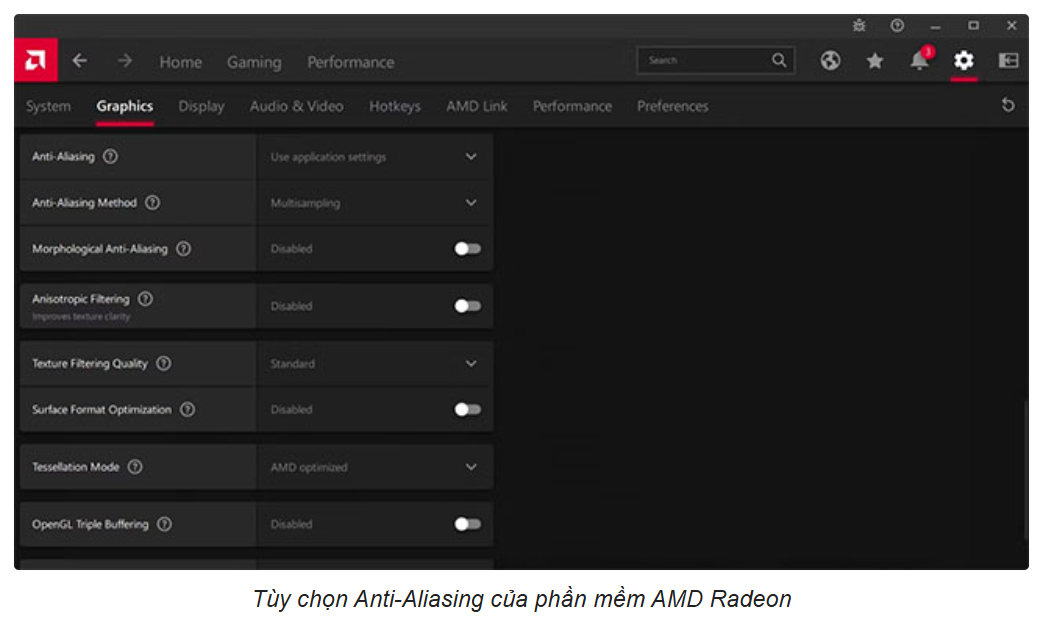Turn on OpenGL Triple Buffering
Image resolution: width=1052 pixels, height=634 pixels.
pyautogui.click(x=467, y=524)
